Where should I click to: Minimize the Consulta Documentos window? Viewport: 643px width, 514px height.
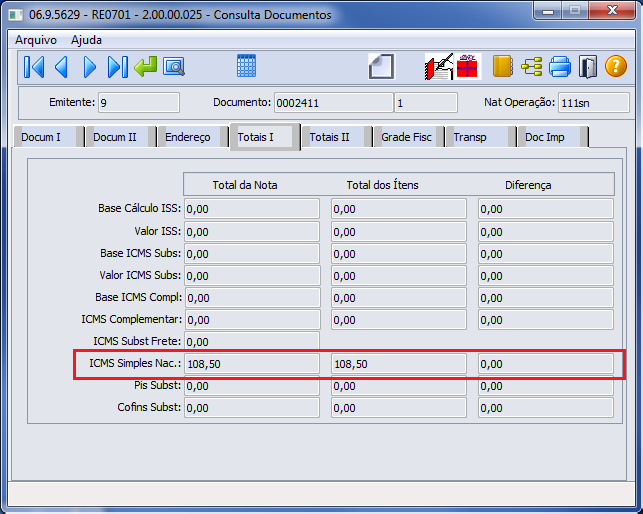click(548, 11)
